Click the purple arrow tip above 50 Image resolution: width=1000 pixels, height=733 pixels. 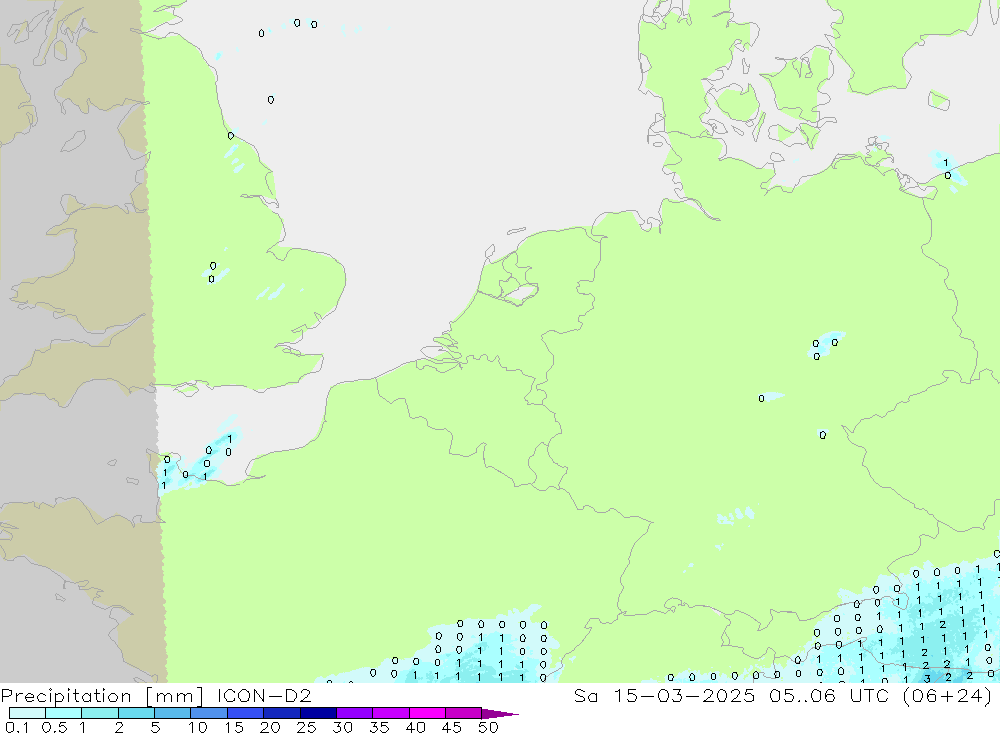point(499,714)
